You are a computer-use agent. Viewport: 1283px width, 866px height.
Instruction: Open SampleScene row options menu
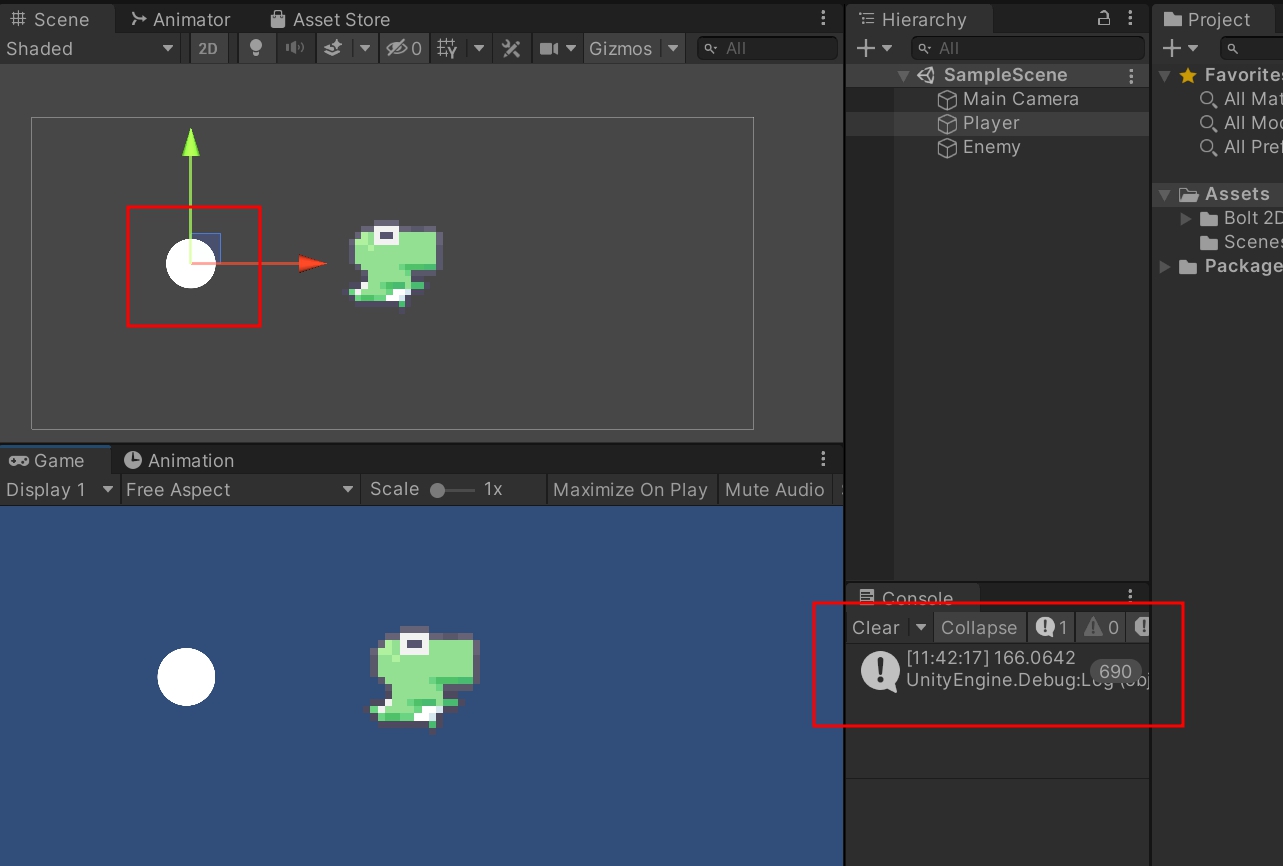[1131, 76]
